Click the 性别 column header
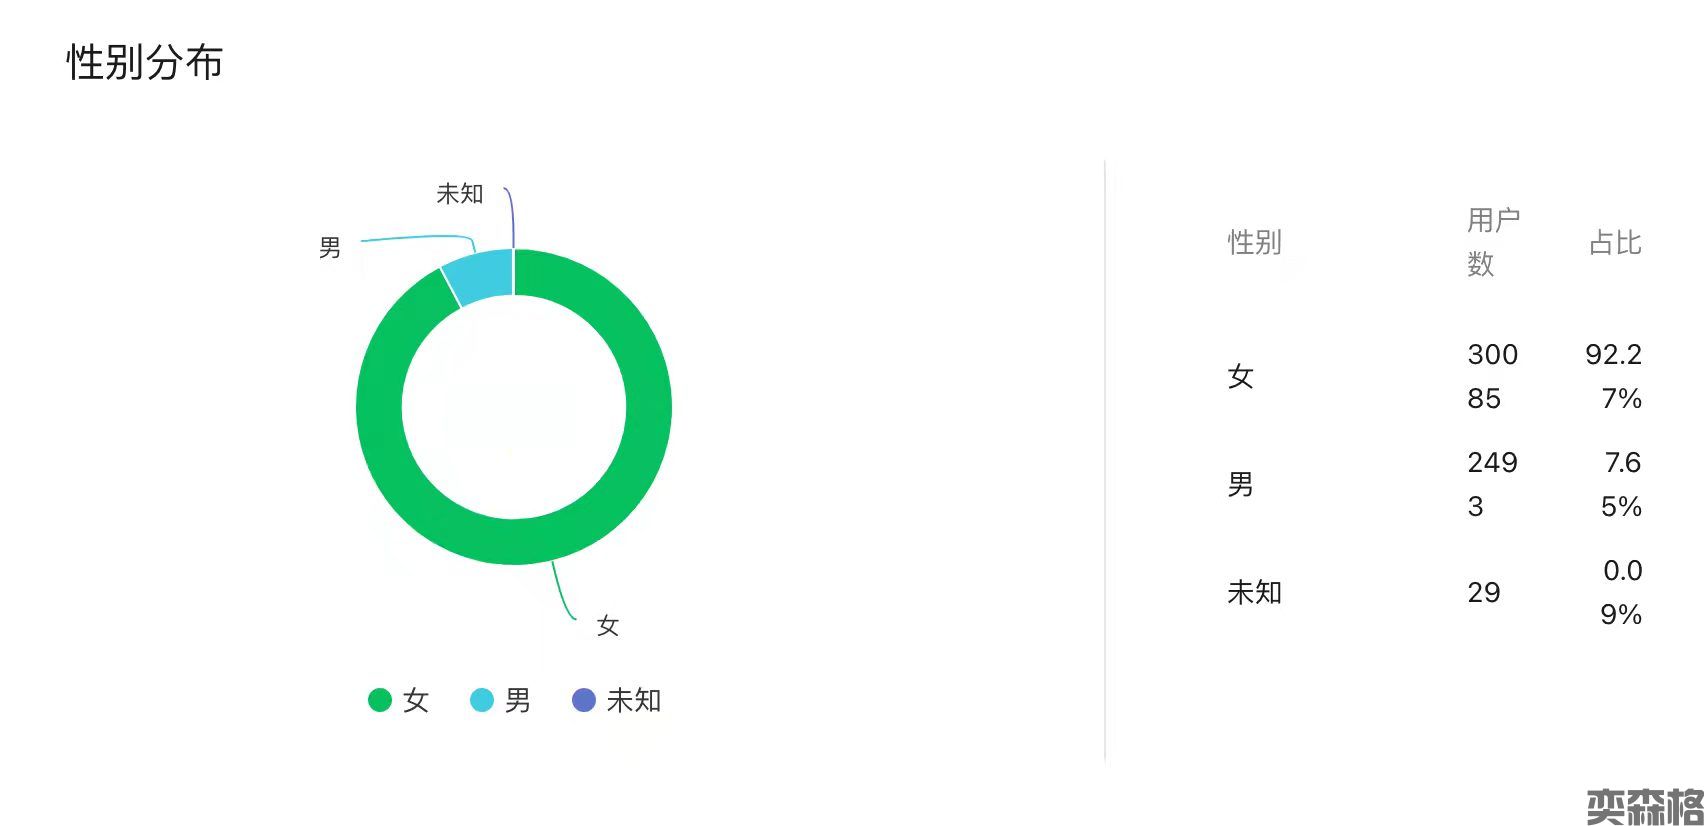1704x826 pixels. [x=1254, y=242]
